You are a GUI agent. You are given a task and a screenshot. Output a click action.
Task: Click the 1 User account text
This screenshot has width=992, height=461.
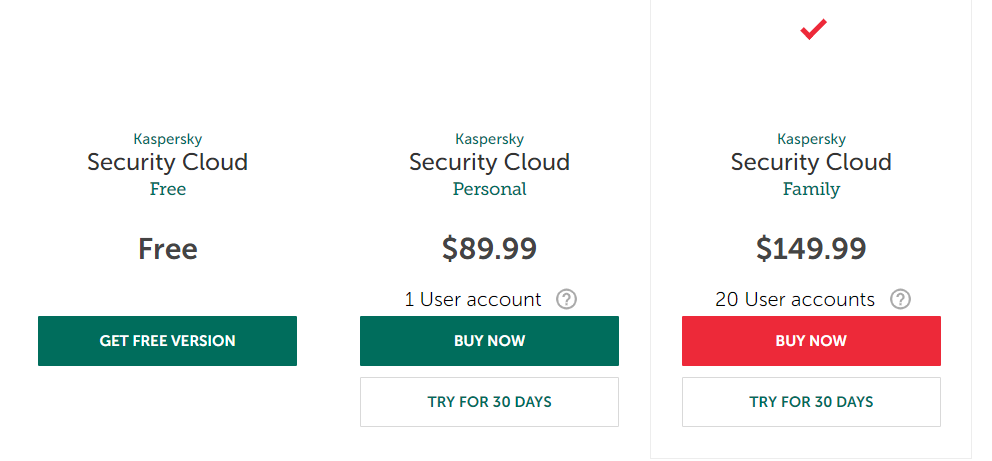[473, 299]
